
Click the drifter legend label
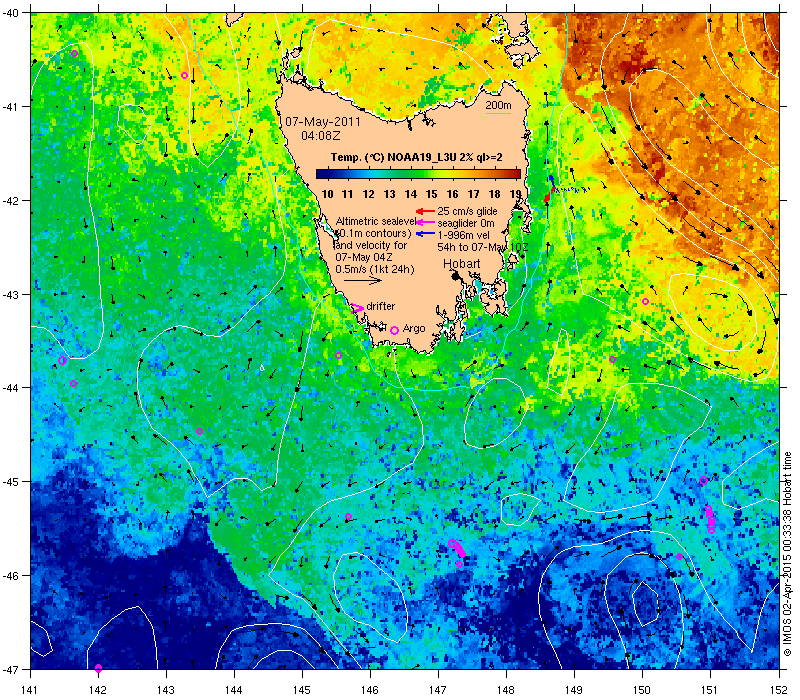[x=381, y=306]
